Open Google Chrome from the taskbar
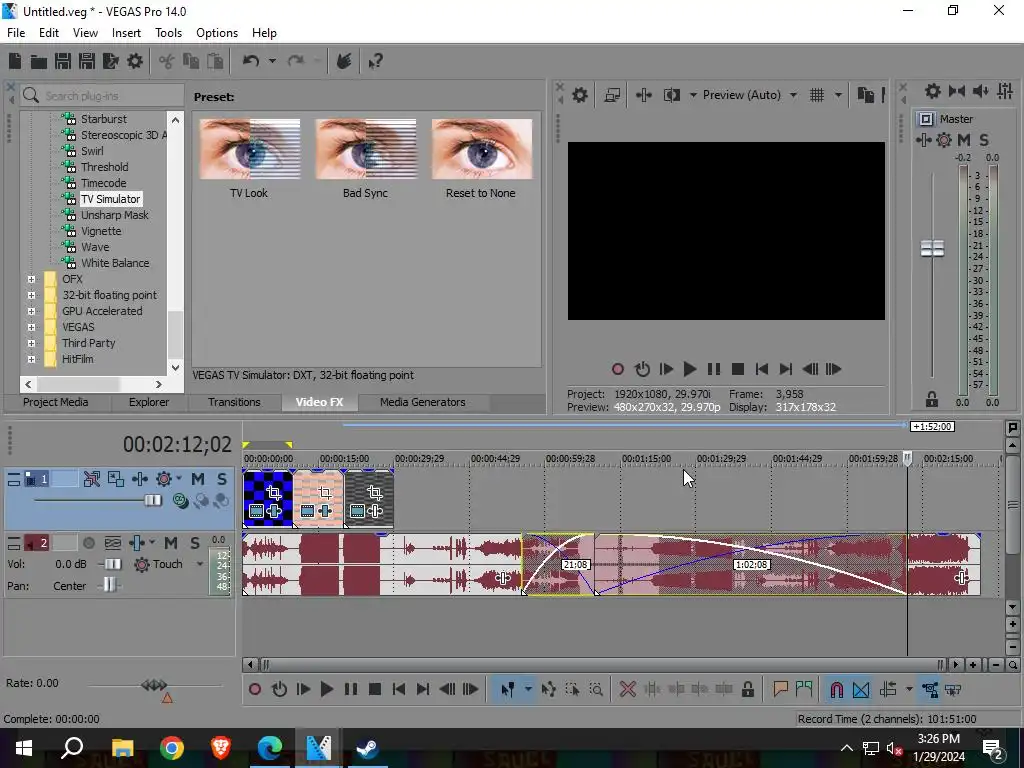This screenshot has width=1024, height=768. [x=172, y=748]
